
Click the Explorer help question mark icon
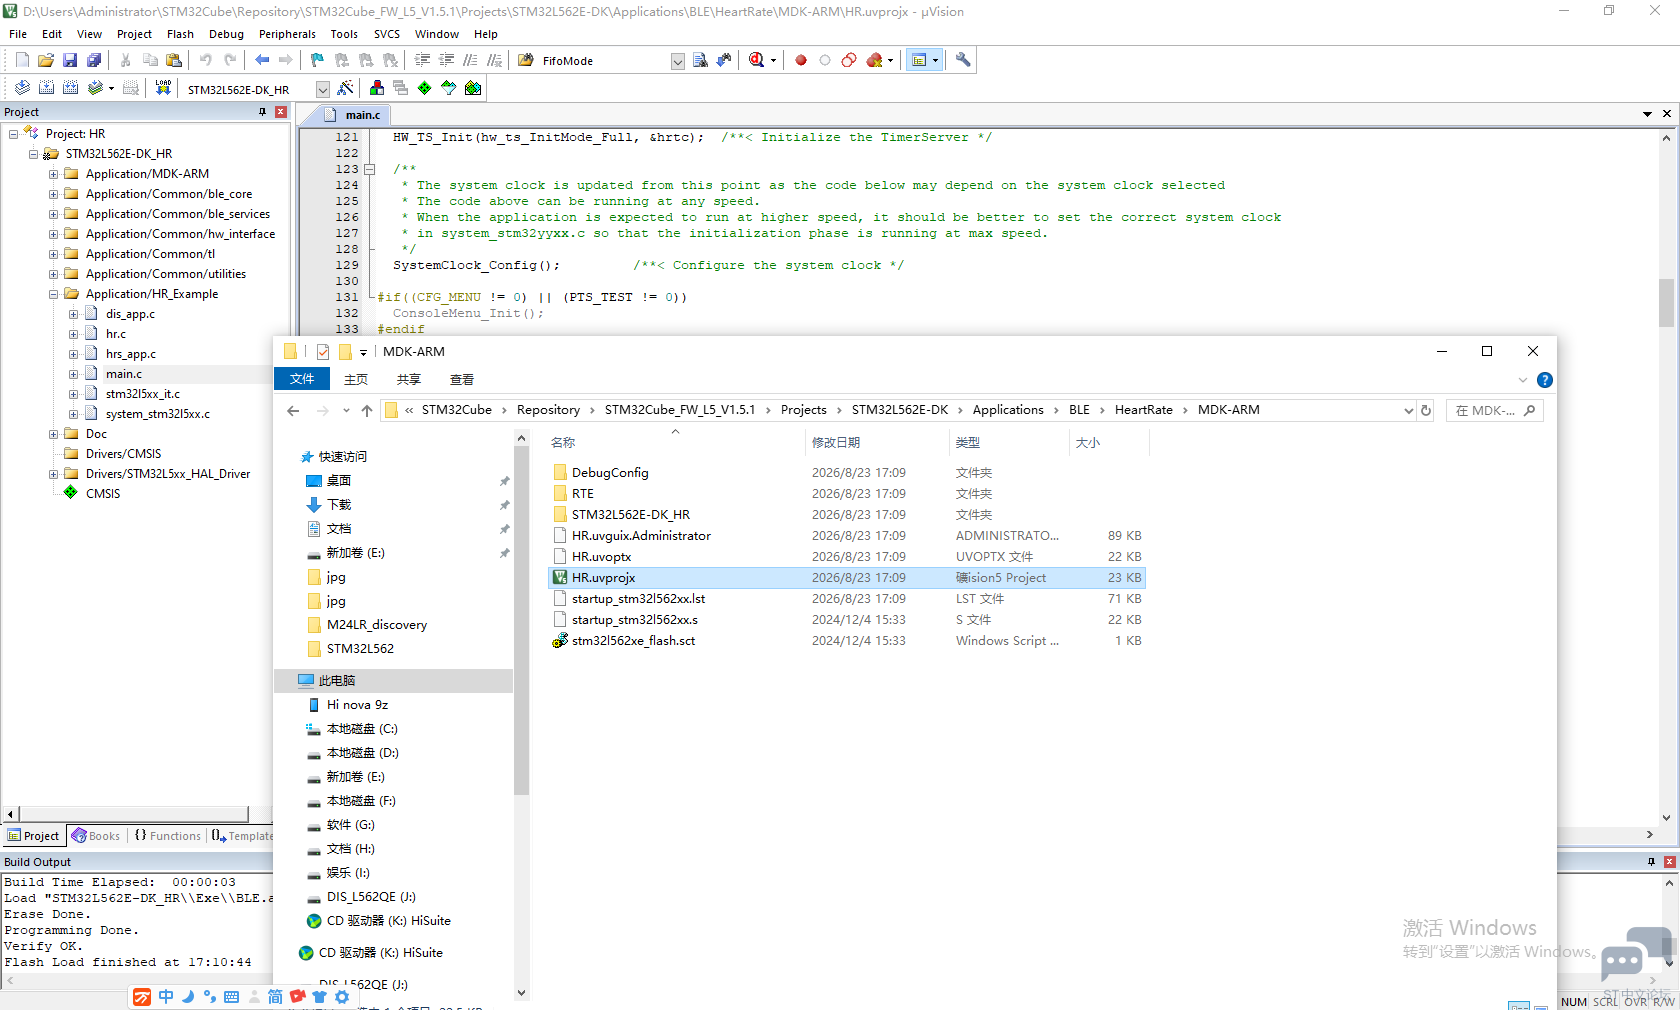click(x=1545, y=380)
